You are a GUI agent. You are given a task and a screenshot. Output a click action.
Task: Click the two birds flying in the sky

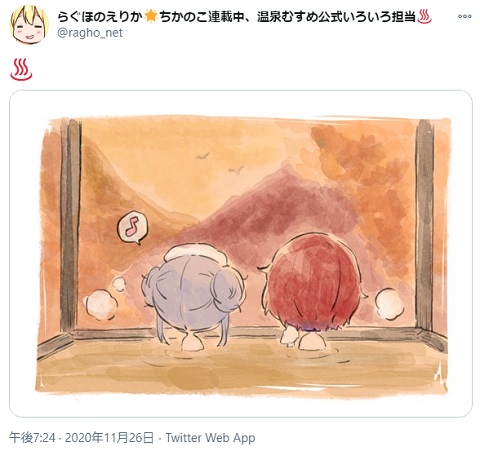point(219,163)
